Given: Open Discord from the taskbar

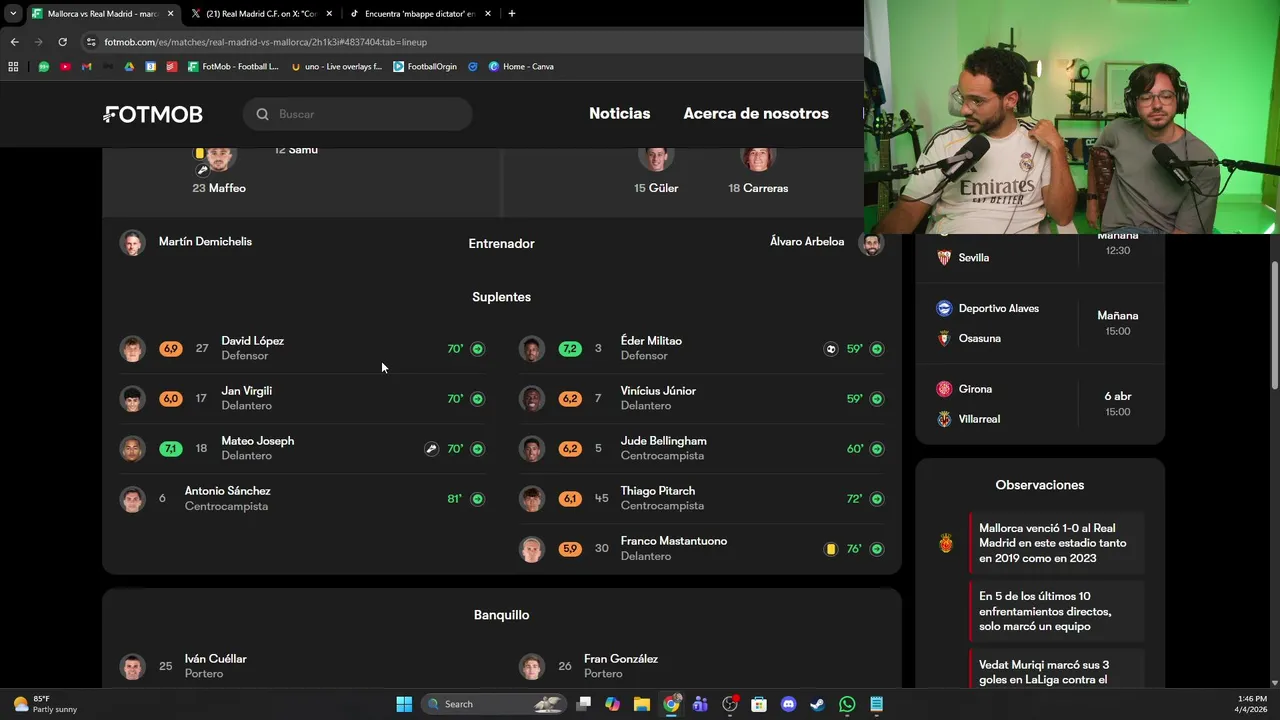Looking at the screenshot, I should (x=788, y=704).
